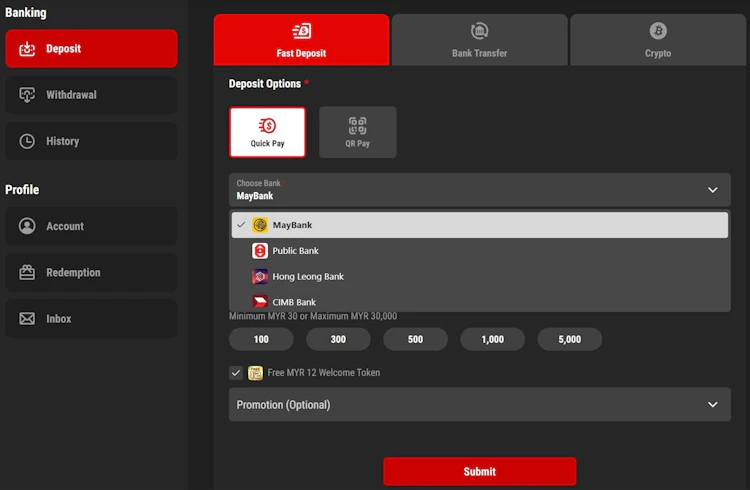This screenshot has width=750, height=490.
Task: Open Account under Profile
Action: coord(91,226)
